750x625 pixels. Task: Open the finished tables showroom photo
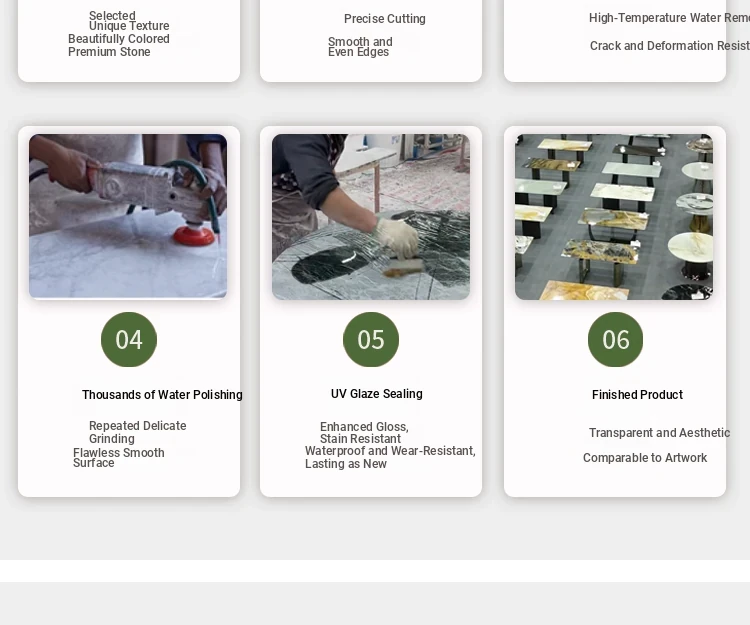pyautogui.click(x=614, y=217)
